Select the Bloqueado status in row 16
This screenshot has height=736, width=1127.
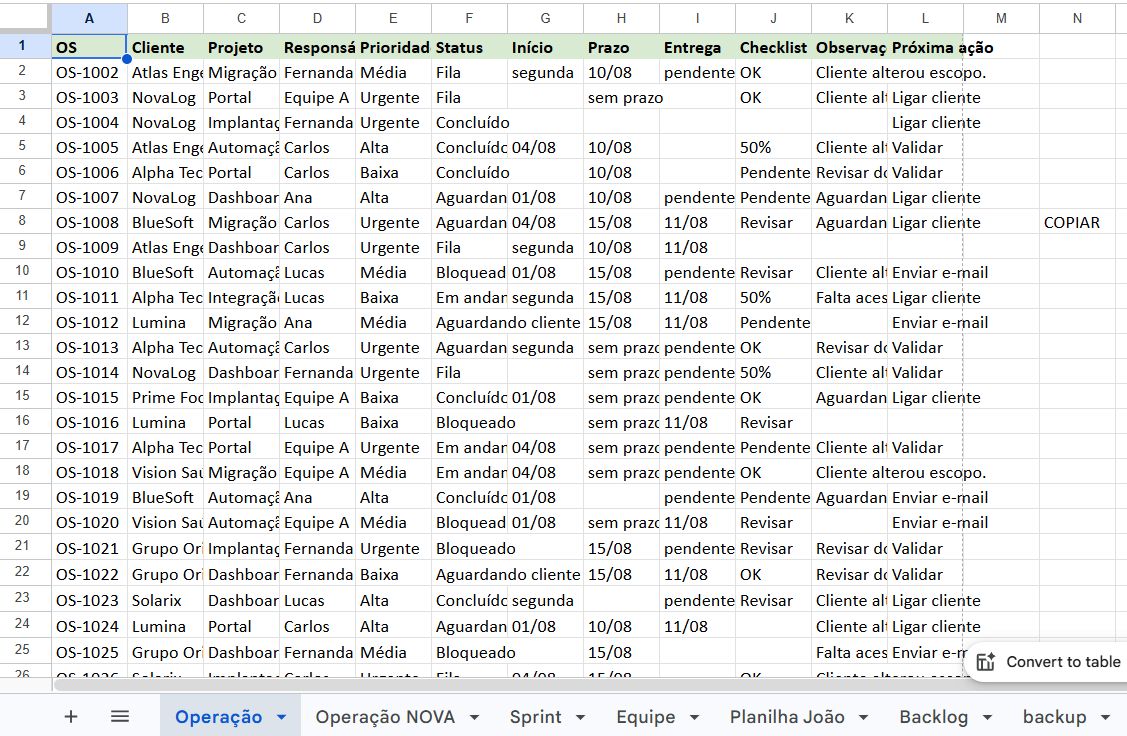469,423
